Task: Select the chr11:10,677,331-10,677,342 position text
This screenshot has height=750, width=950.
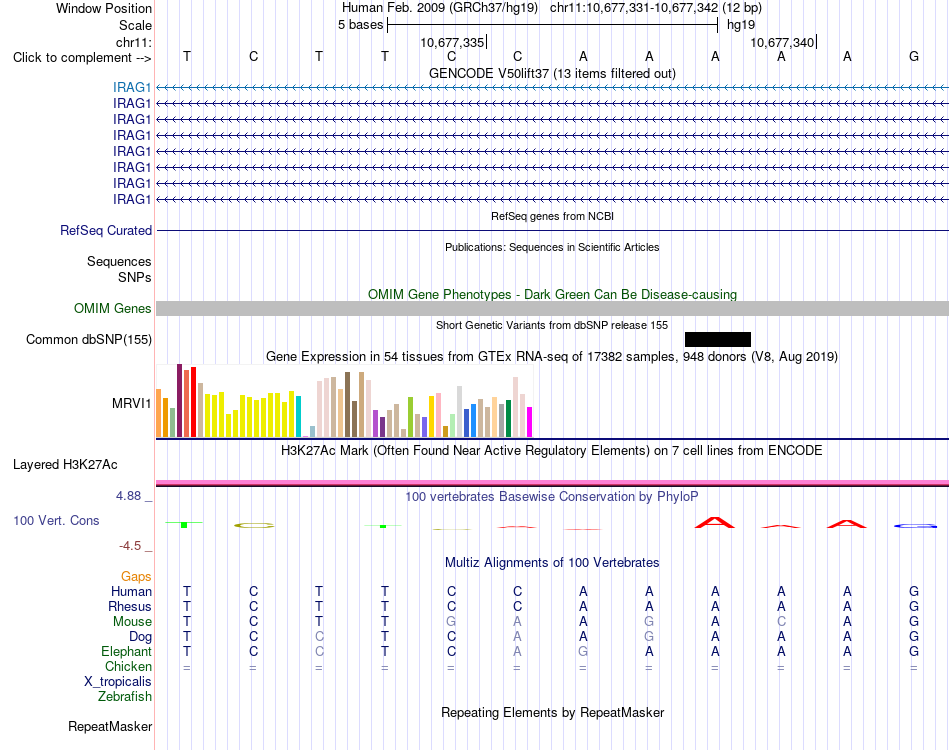Action: 634,8
